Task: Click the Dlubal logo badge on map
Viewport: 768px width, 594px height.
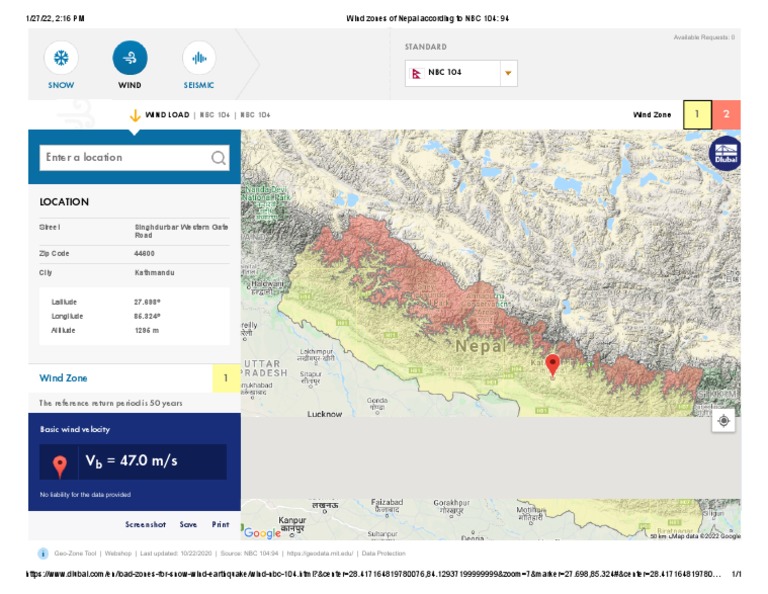Action: (x=725, y=153)
